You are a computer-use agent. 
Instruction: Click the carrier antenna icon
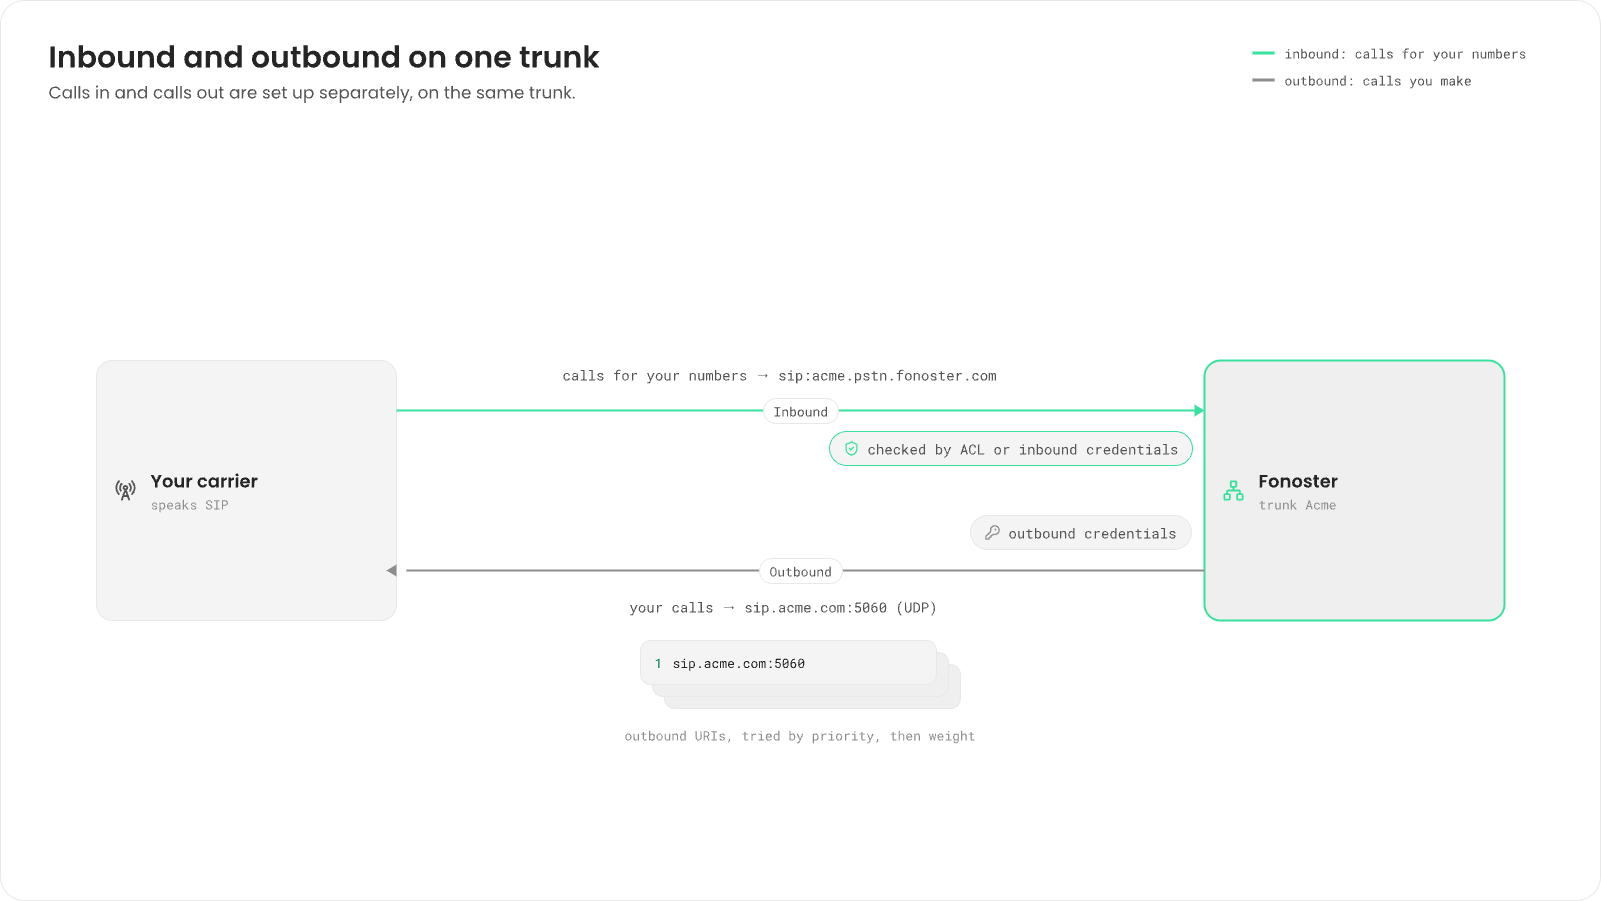(x=125, y=490)
